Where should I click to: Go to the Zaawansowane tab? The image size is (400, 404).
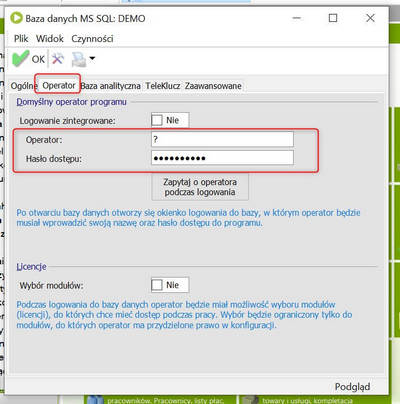(213, 86)
